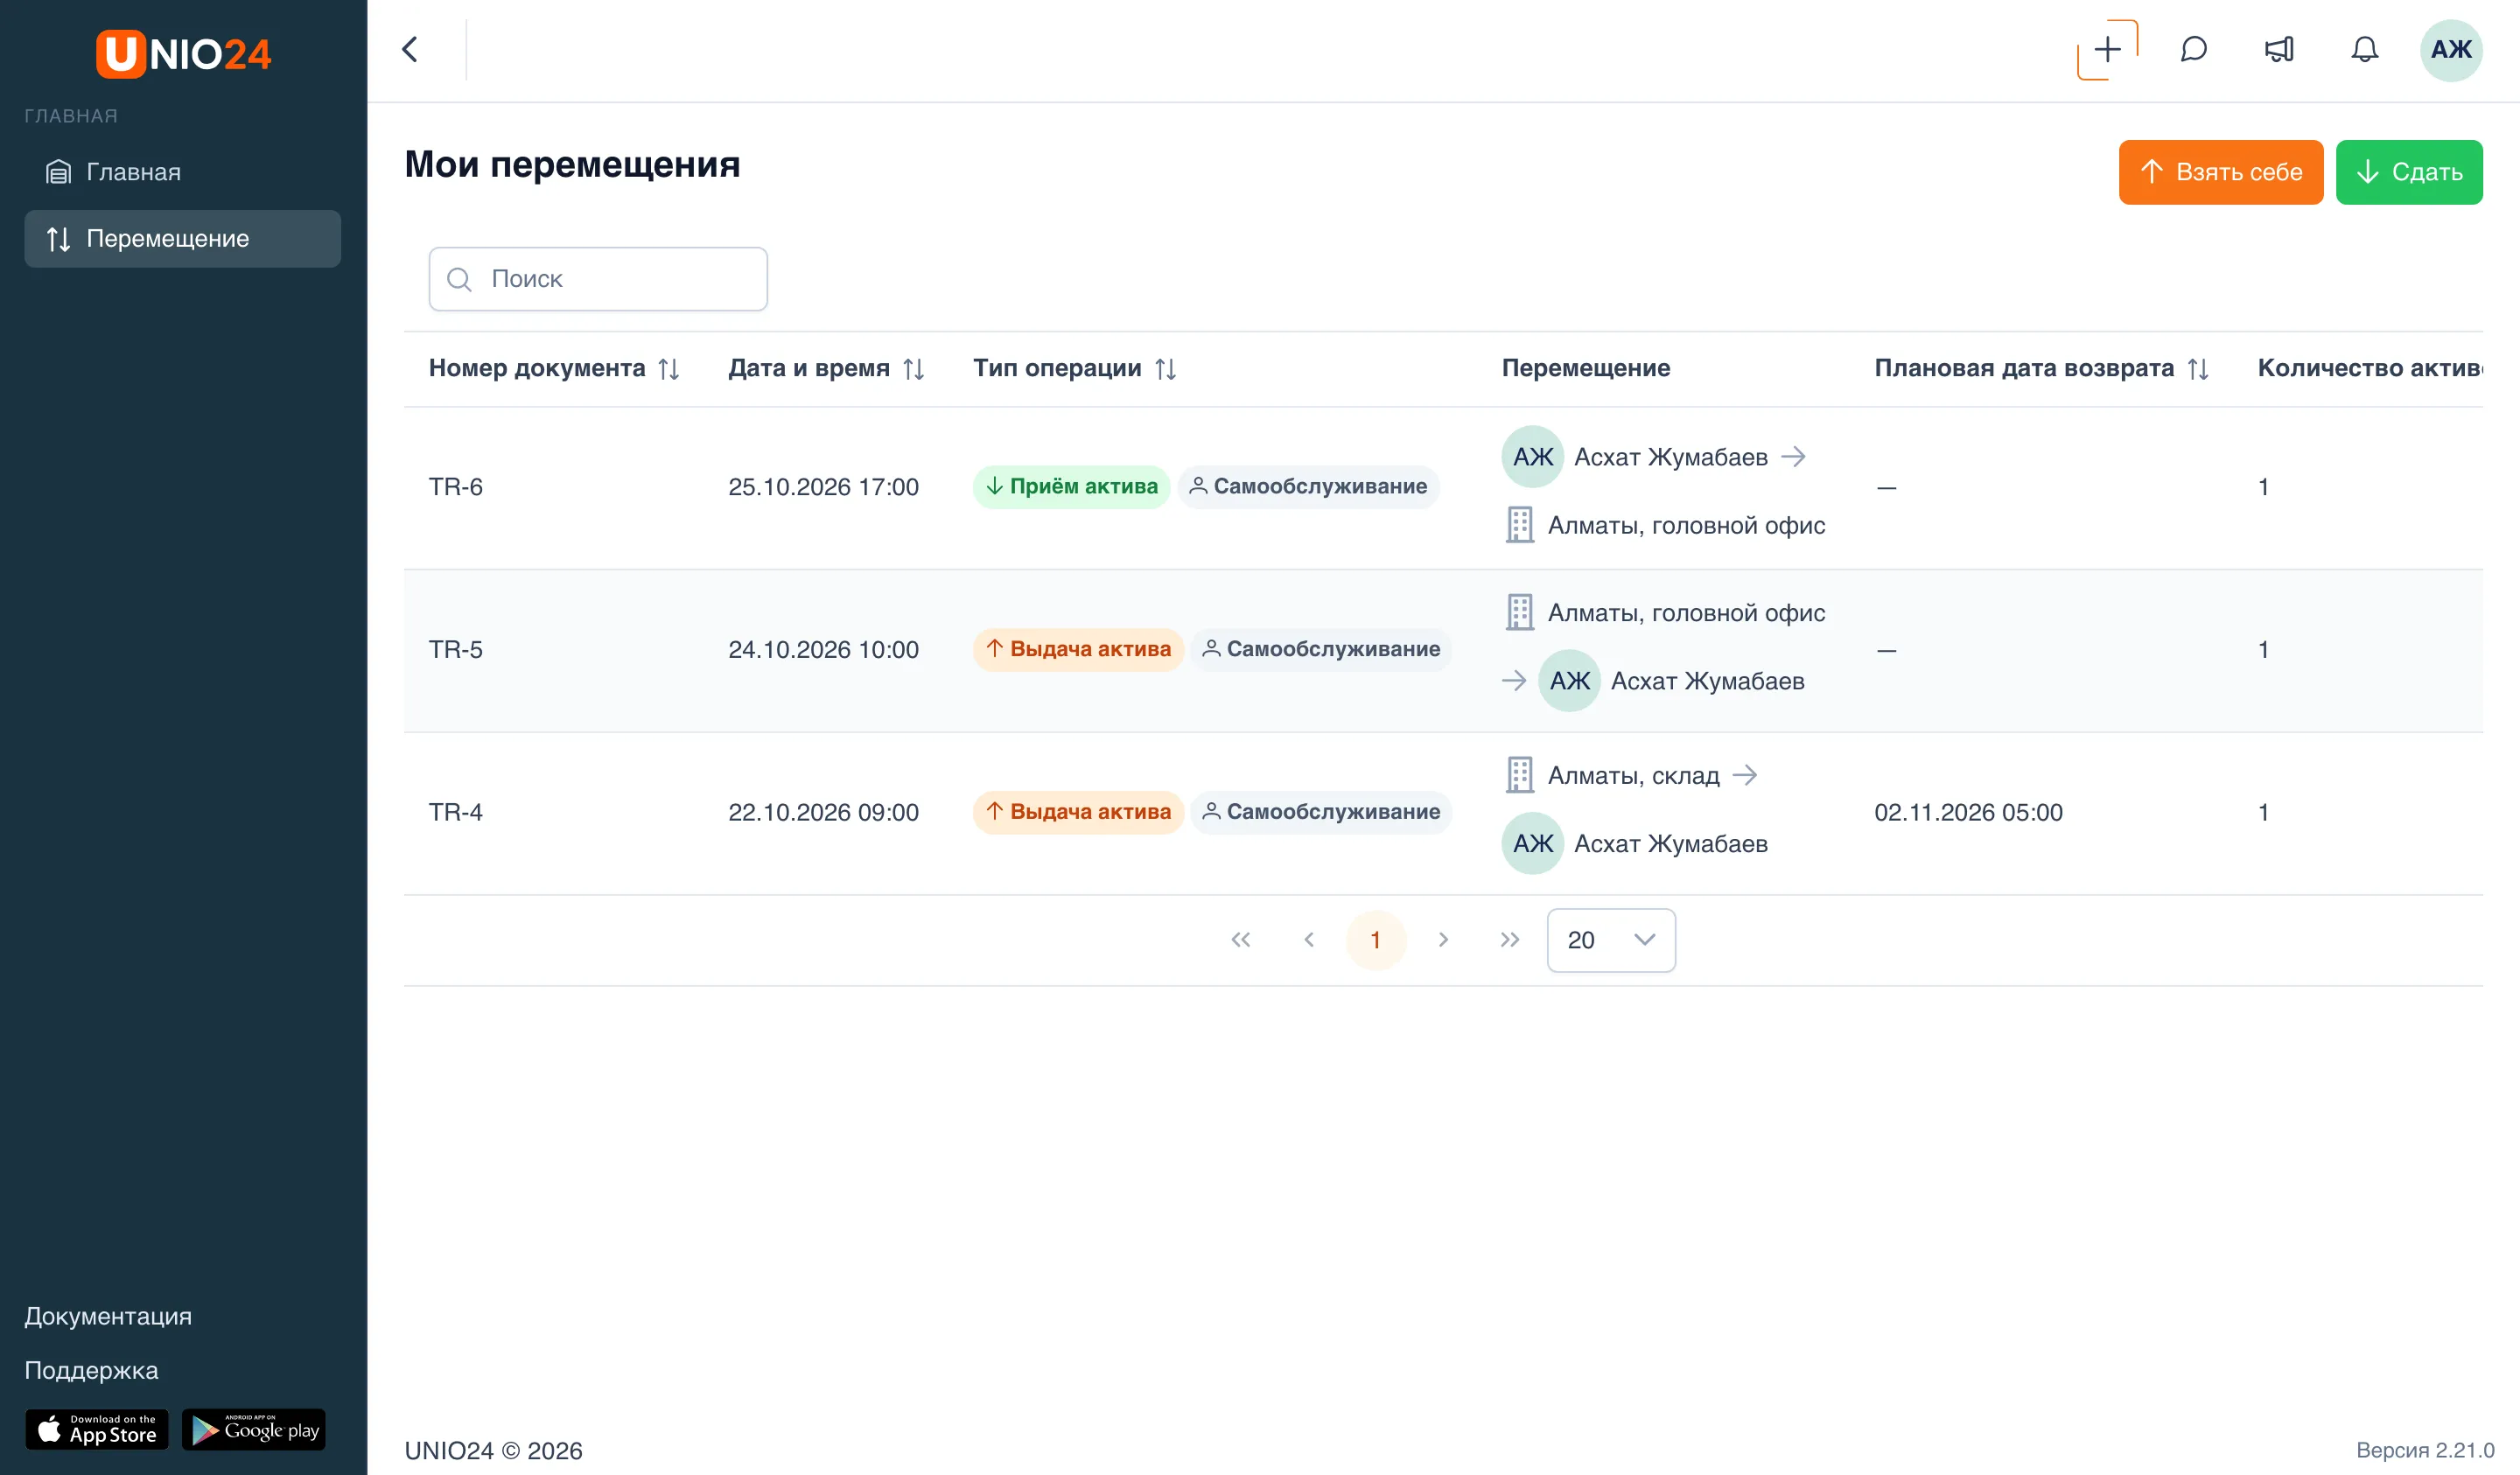Go to last page of pagination
Image resolution: width=2520 pixels, height=1475 pixels.
click(1510, 940)
